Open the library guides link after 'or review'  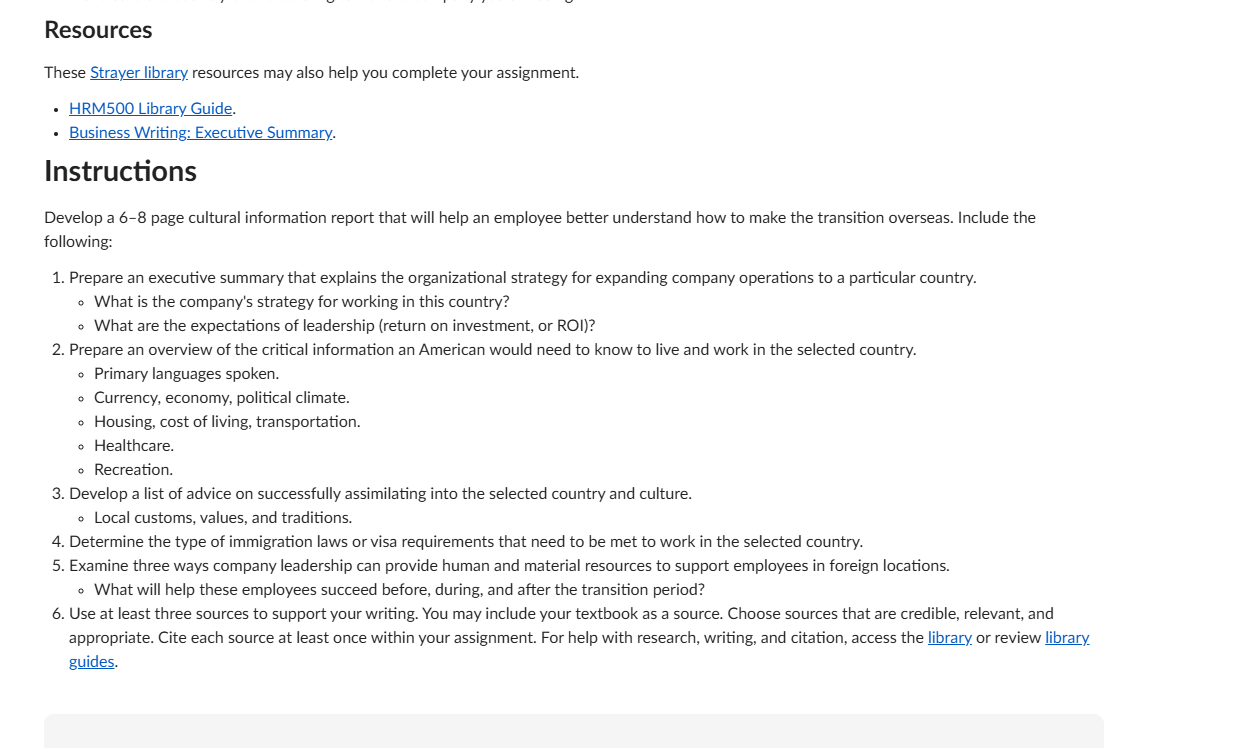(1067, 638)
